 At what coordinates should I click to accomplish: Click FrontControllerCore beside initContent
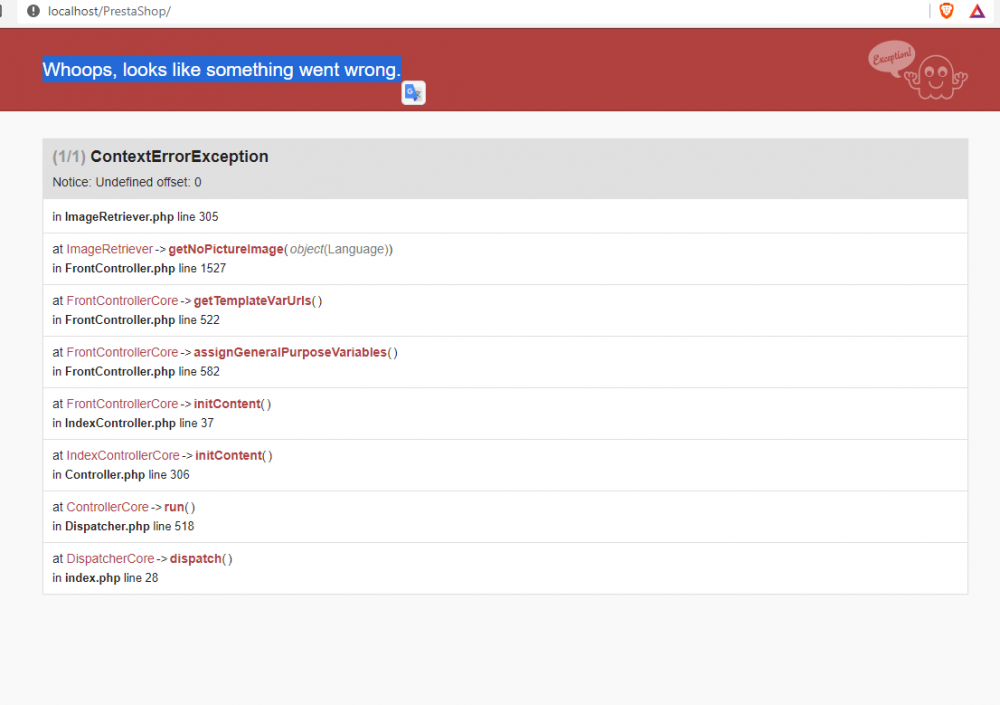(122, 404)
